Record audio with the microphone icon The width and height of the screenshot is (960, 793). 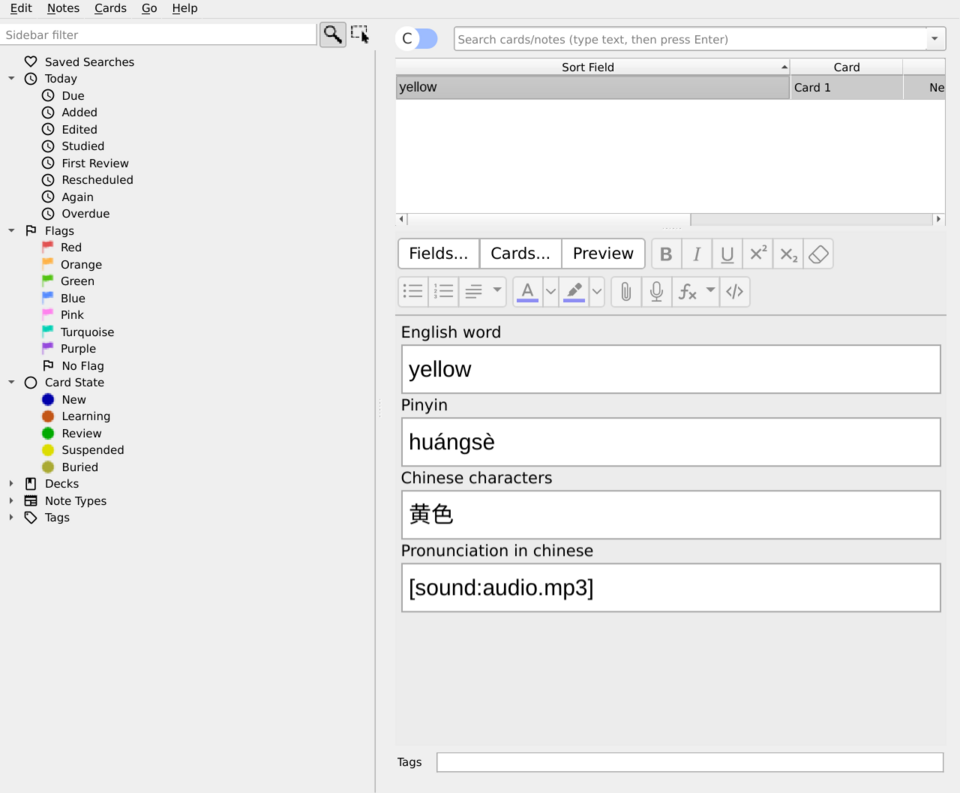pos(656,291)
